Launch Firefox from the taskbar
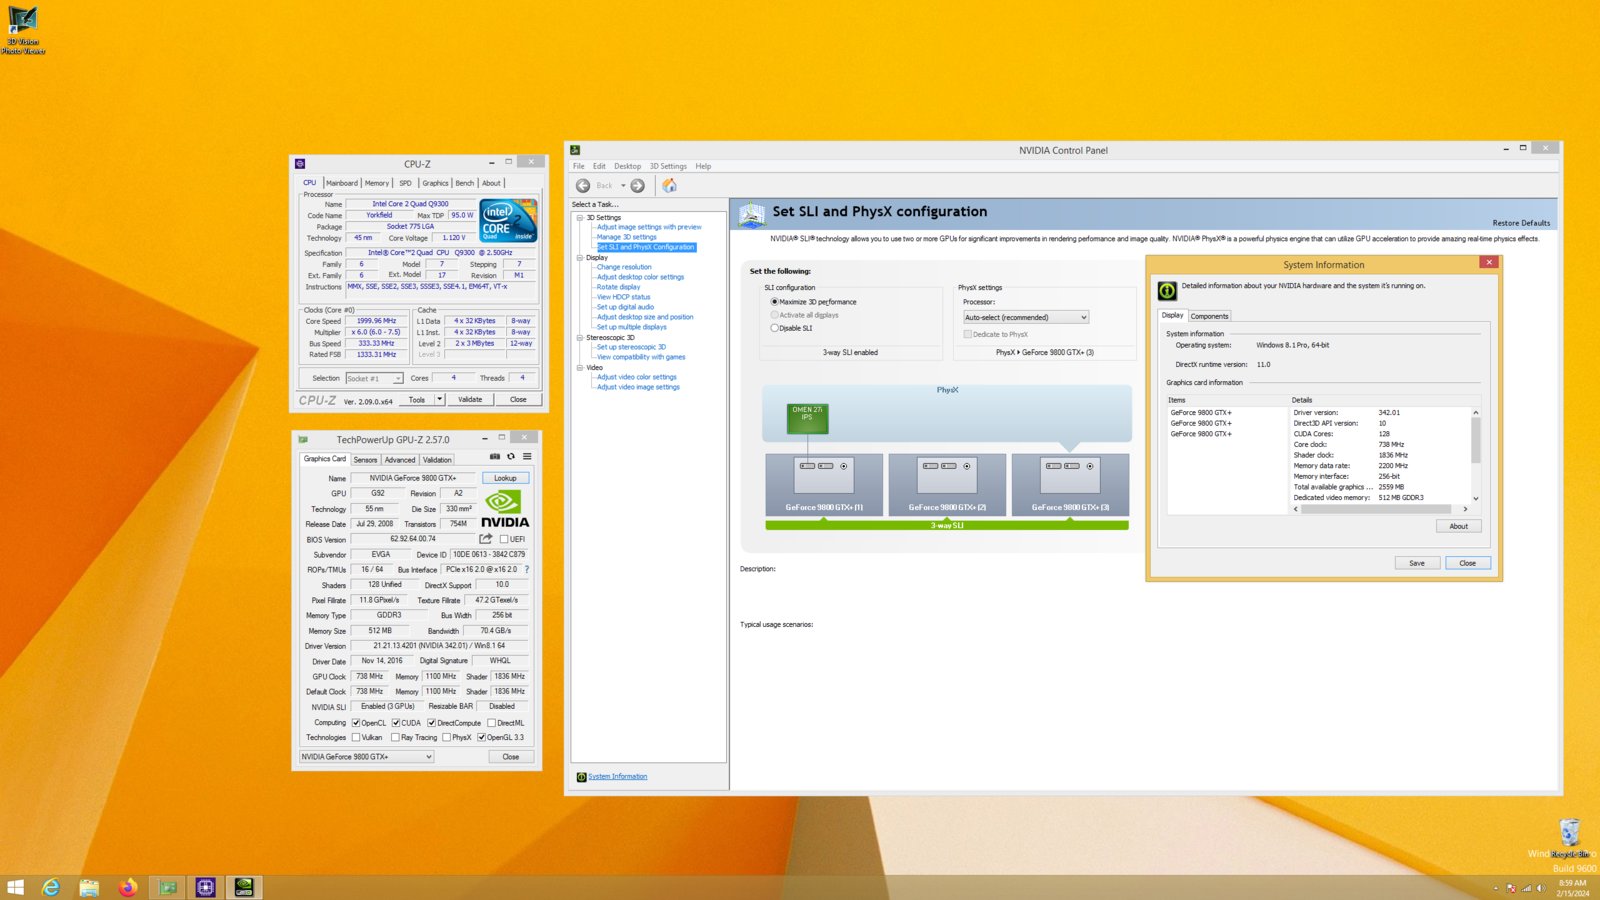 click(x=127, y=887)
